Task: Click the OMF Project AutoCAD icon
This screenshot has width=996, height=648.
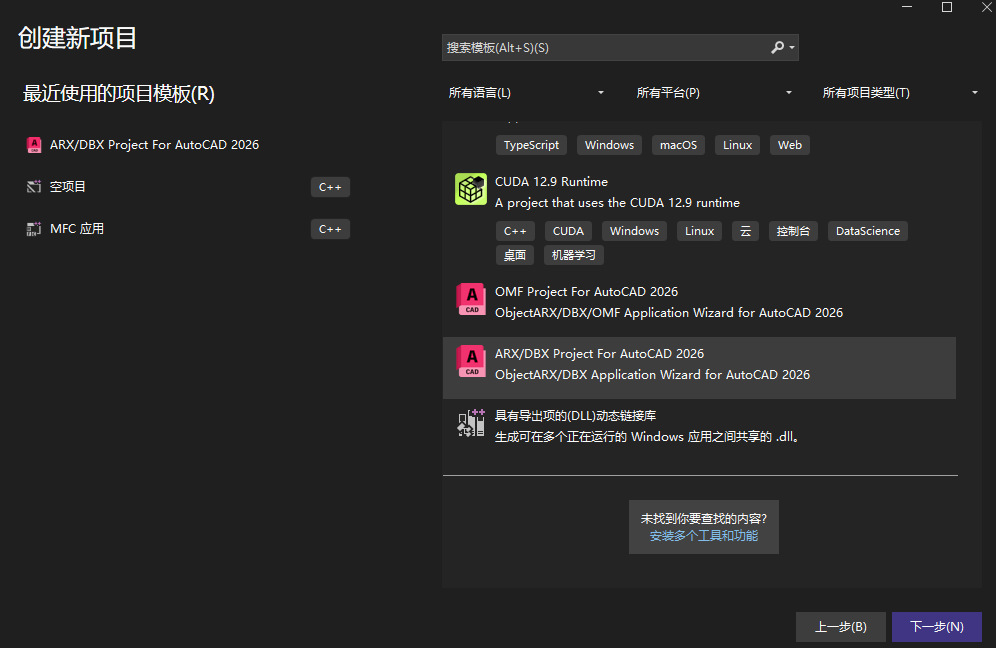Action: click(x=471, y=300)
